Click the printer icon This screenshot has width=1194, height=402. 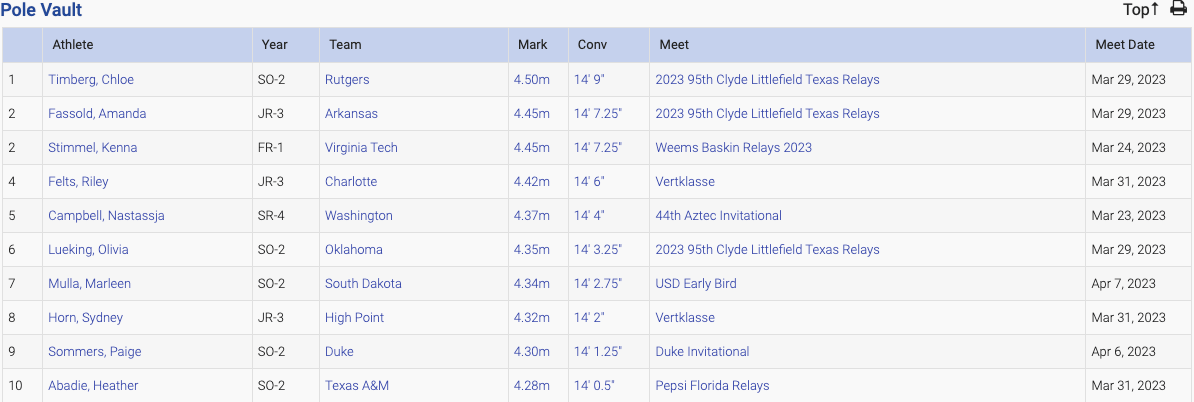point(1178,9)
